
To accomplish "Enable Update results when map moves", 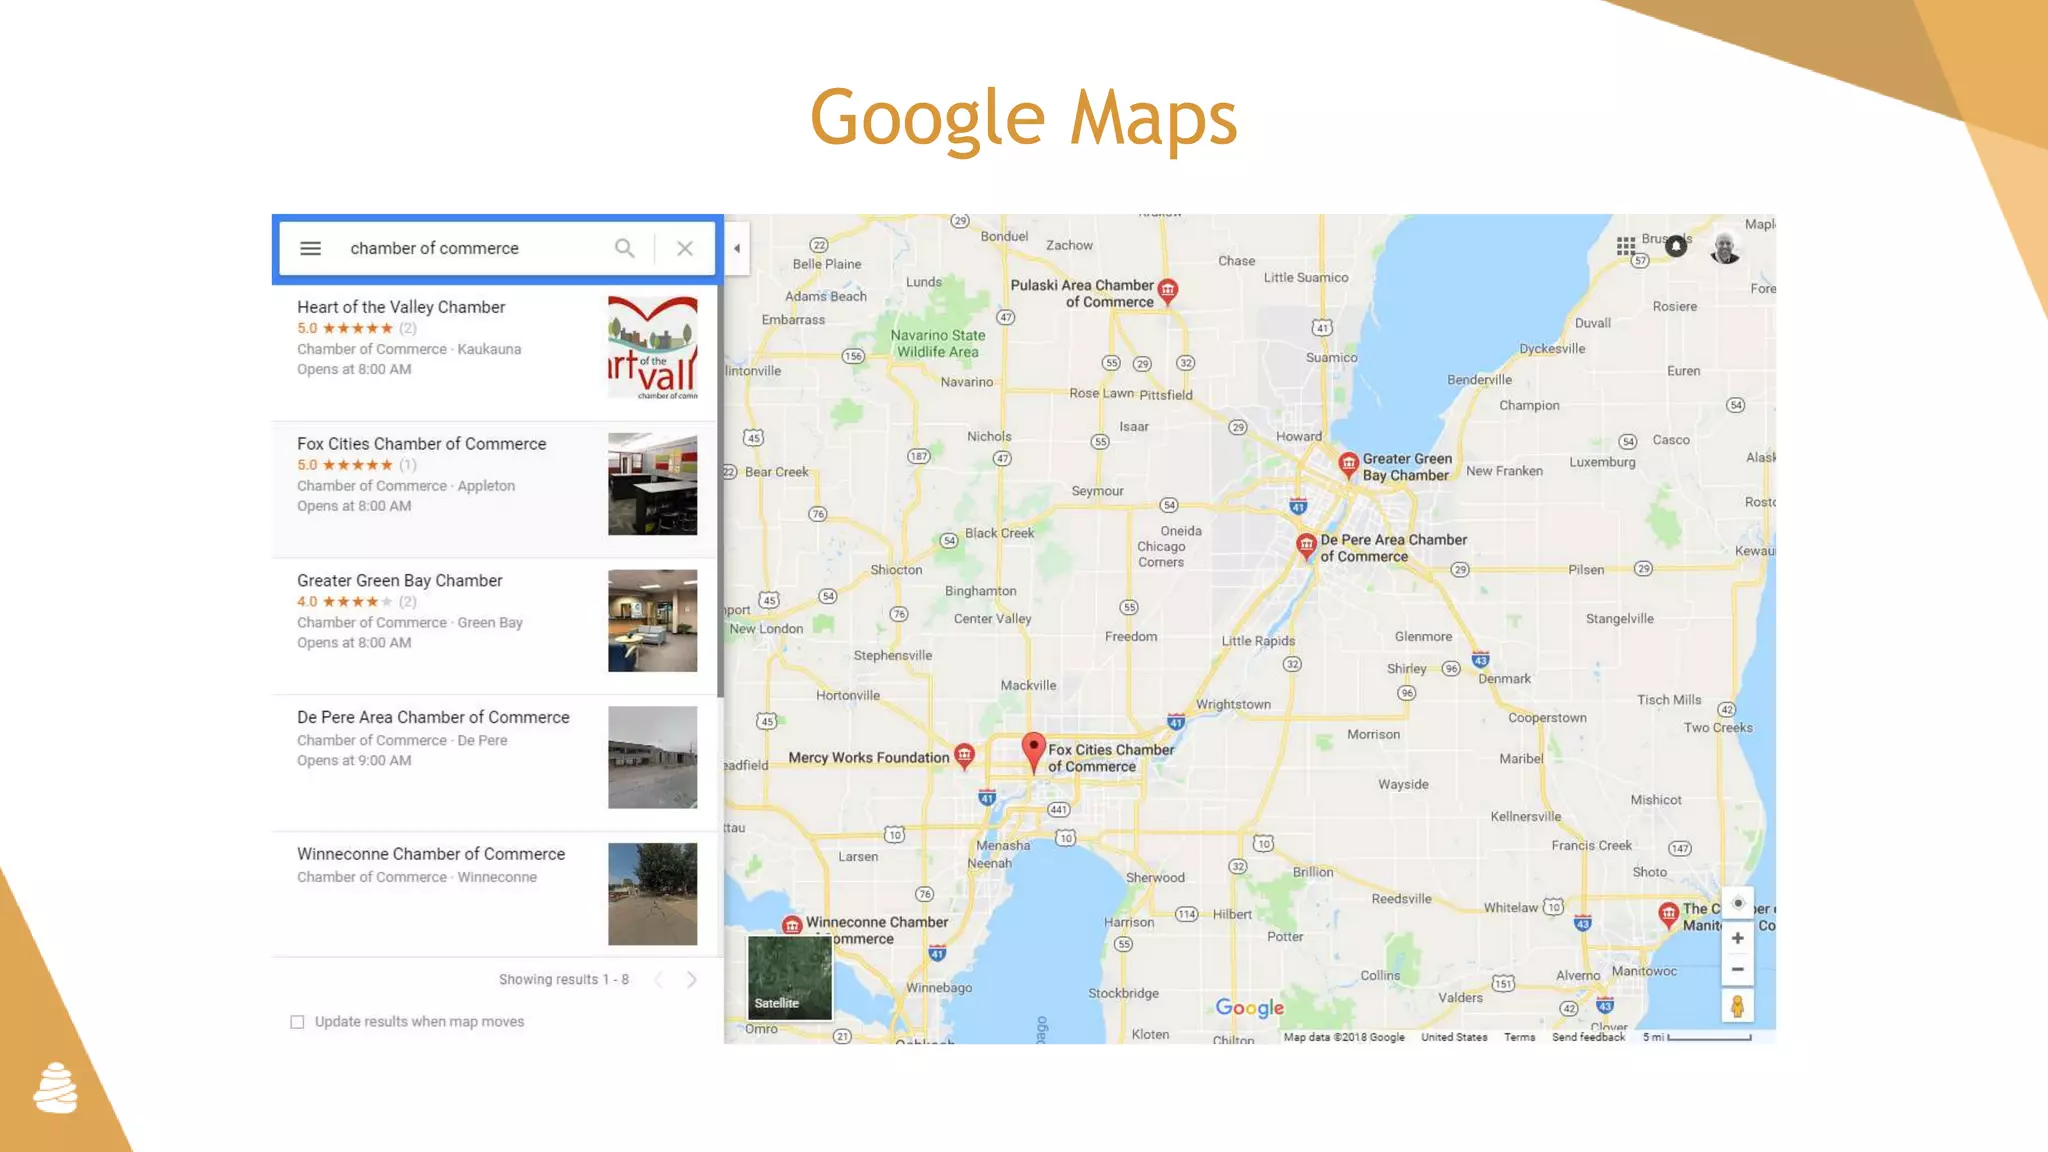I will 297,1022.
